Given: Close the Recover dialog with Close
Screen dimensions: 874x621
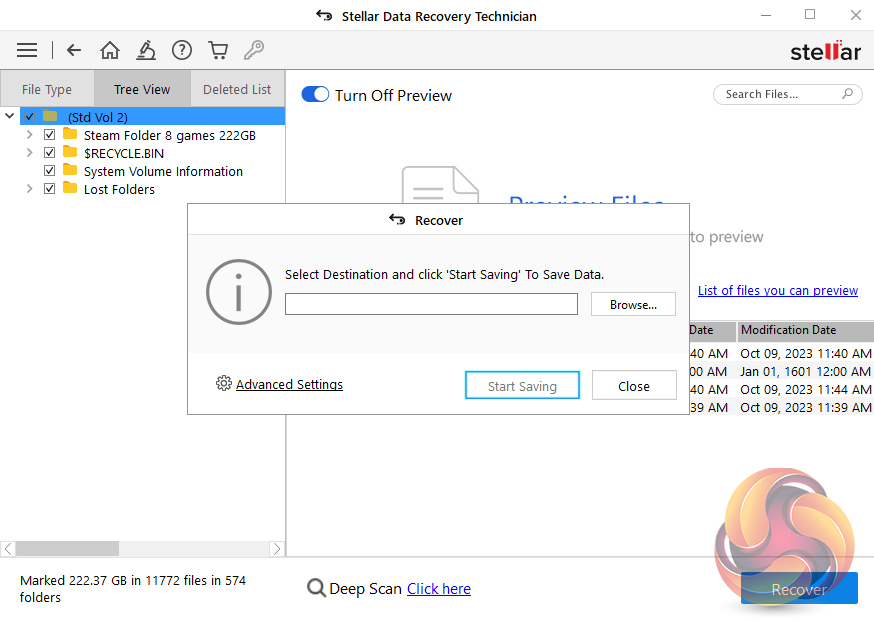Looking at the screenshot, I should click(x=634, y=386).
